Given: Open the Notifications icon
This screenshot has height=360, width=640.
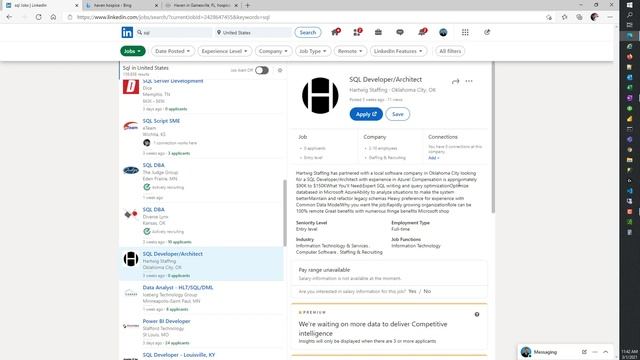Looking at the screenshot, I should (x=422, y=32).
